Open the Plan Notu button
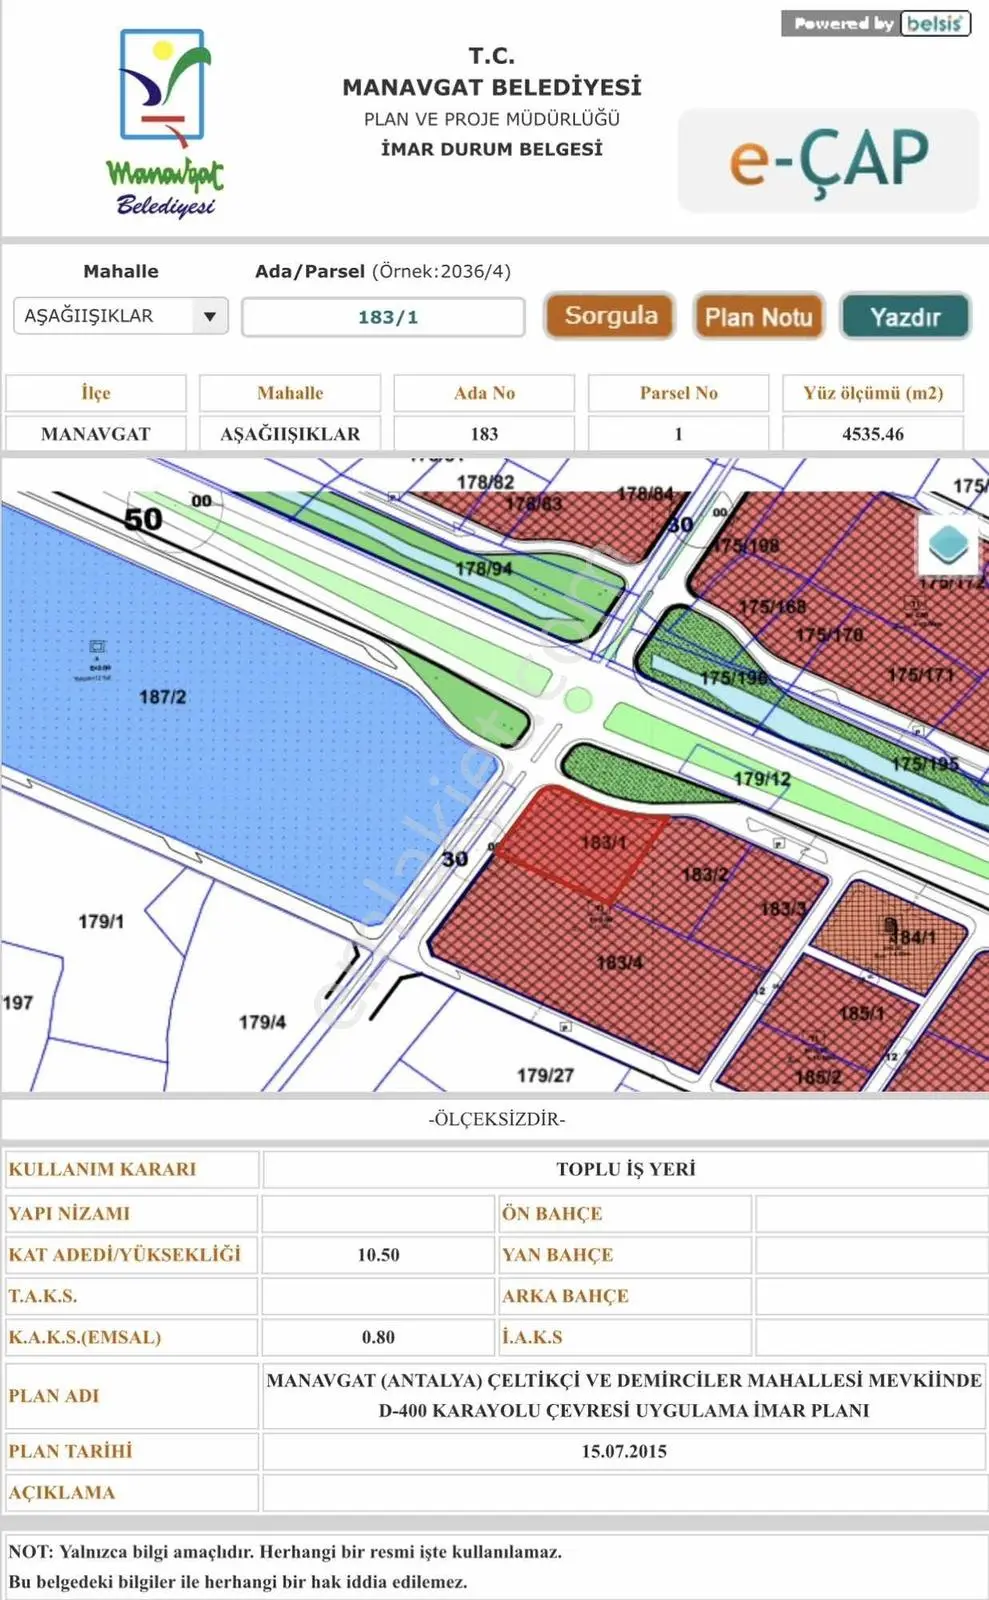The width and height of the screenshot is (989, 1600). pyautogui.click(x=759, y=316)
